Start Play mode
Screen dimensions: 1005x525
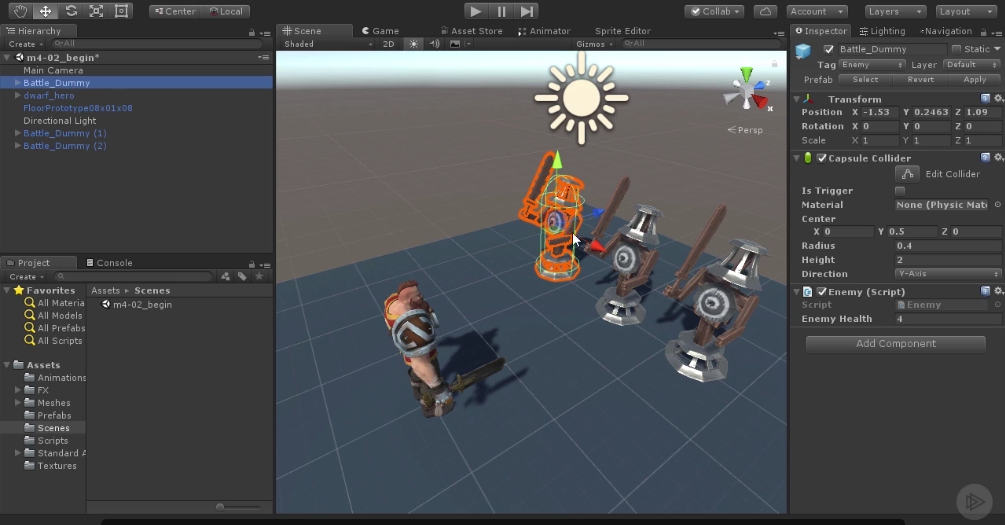coord(476,11)
